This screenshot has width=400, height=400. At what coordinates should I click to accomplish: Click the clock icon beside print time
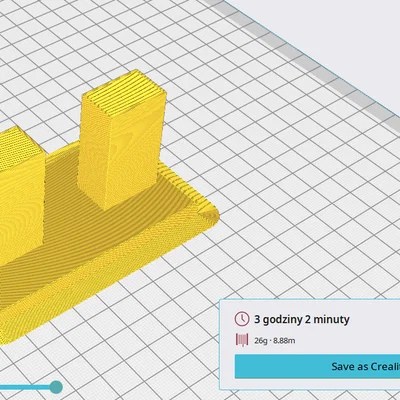(x=242, y=319)
